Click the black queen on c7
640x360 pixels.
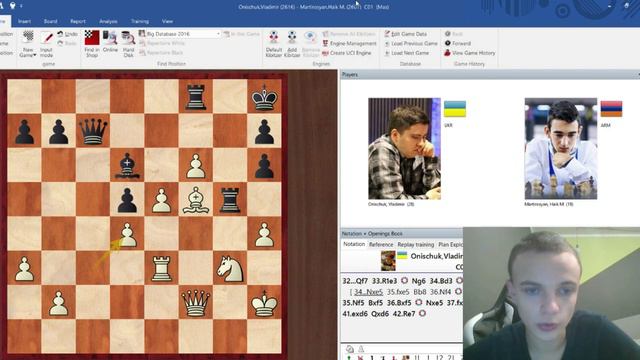click(x=93, y=131)
